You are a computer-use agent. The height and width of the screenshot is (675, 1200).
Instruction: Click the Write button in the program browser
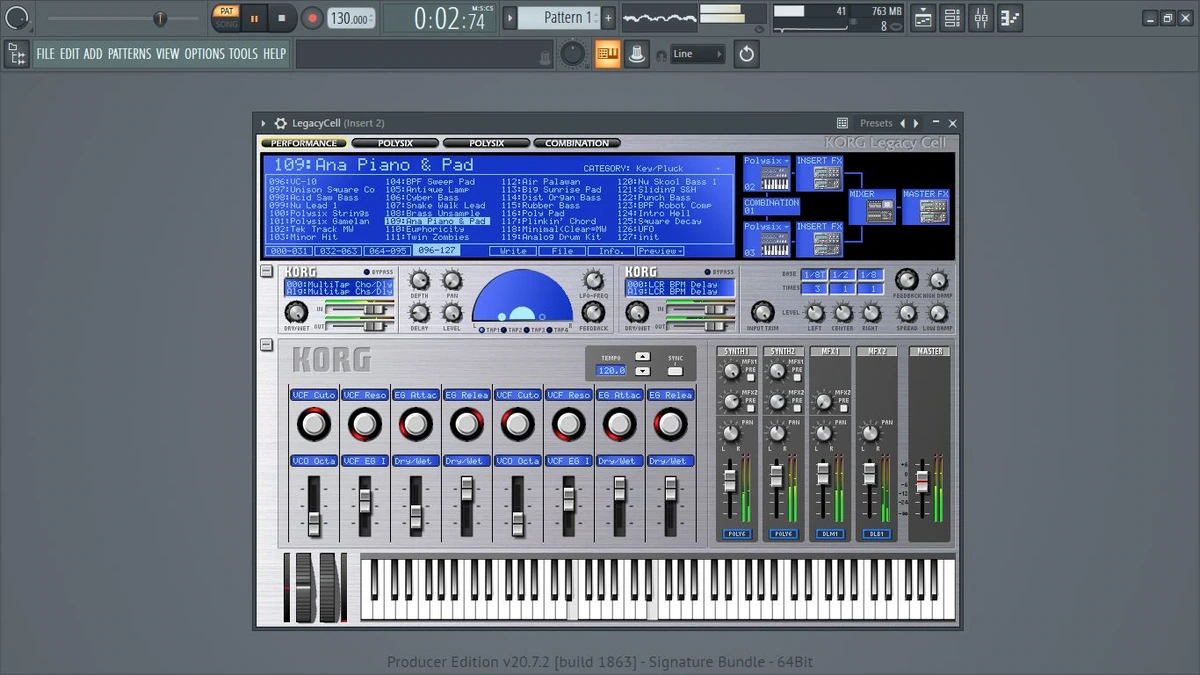[x=513, y=251]
